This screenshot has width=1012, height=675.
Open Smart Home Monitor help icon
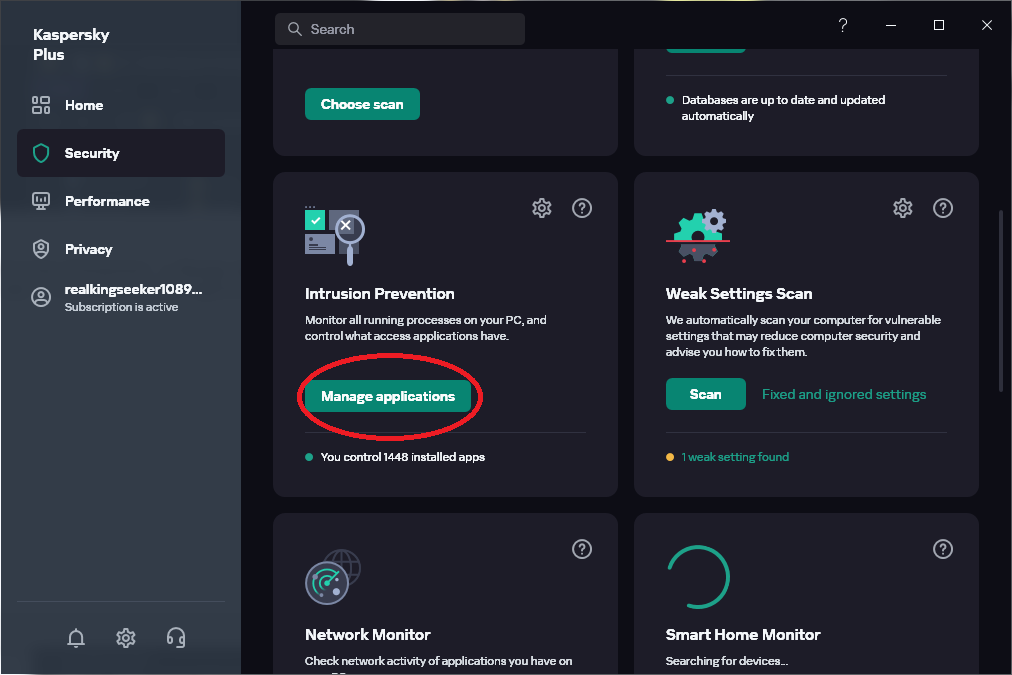click(x=943, y=549)
